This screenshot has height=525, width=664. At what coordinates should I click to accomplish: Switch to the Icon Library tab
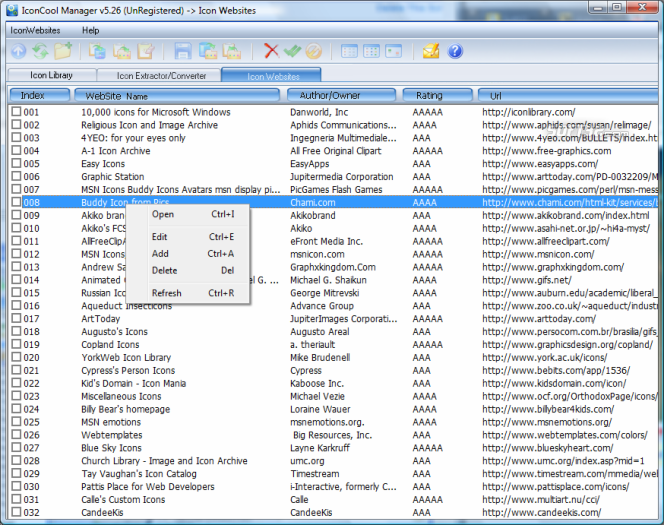tap(51, 75)
